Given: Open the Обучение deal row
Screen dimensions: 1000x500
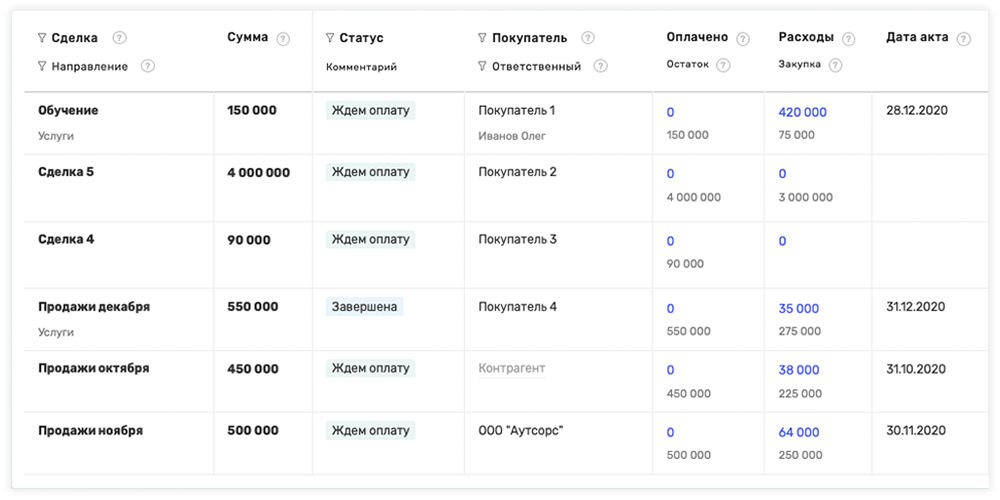Looking at the screenshot, I should coord(68,110).
